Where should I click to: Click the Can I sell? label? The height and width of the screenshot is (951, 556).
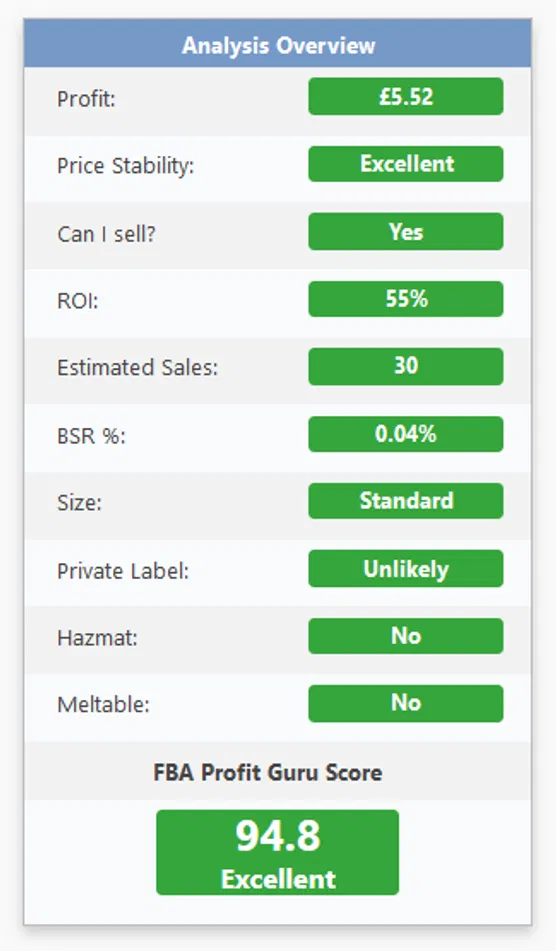click(x=106, y=234)
